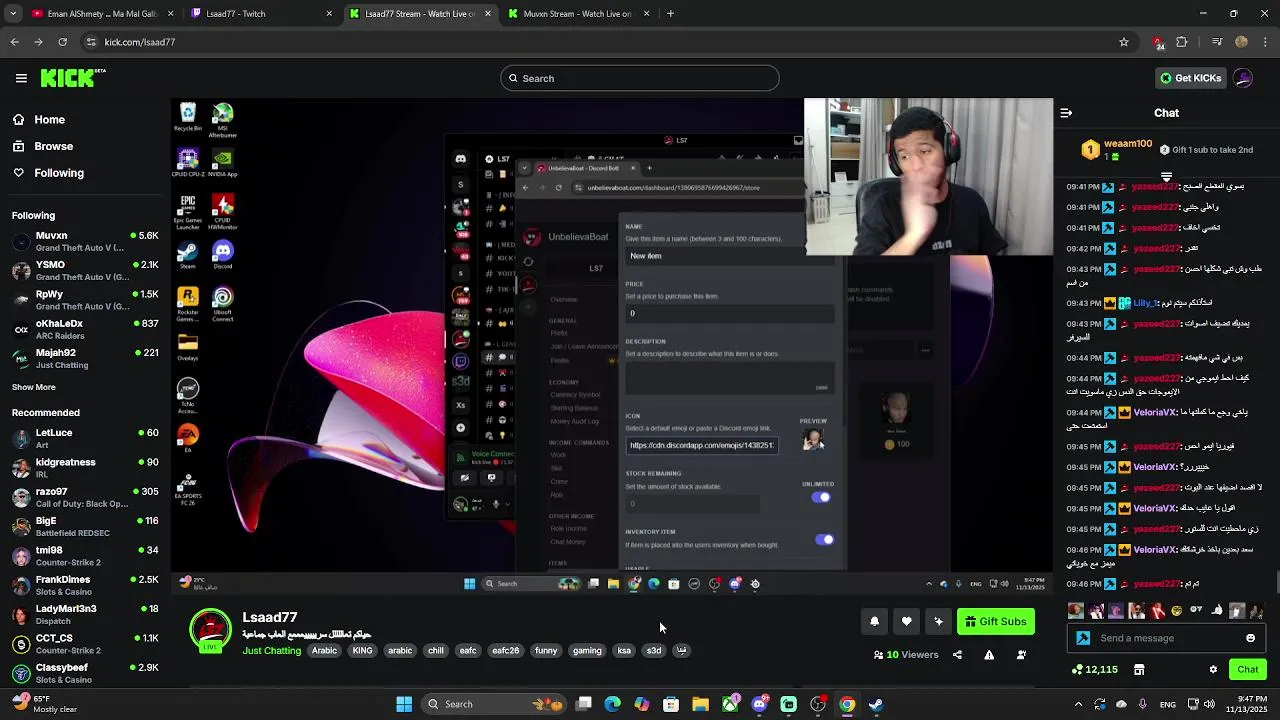This screenshot has width=1280, height=720.
Task: Collapse the chat panel arrow icon
Action: click(1066, 113)
